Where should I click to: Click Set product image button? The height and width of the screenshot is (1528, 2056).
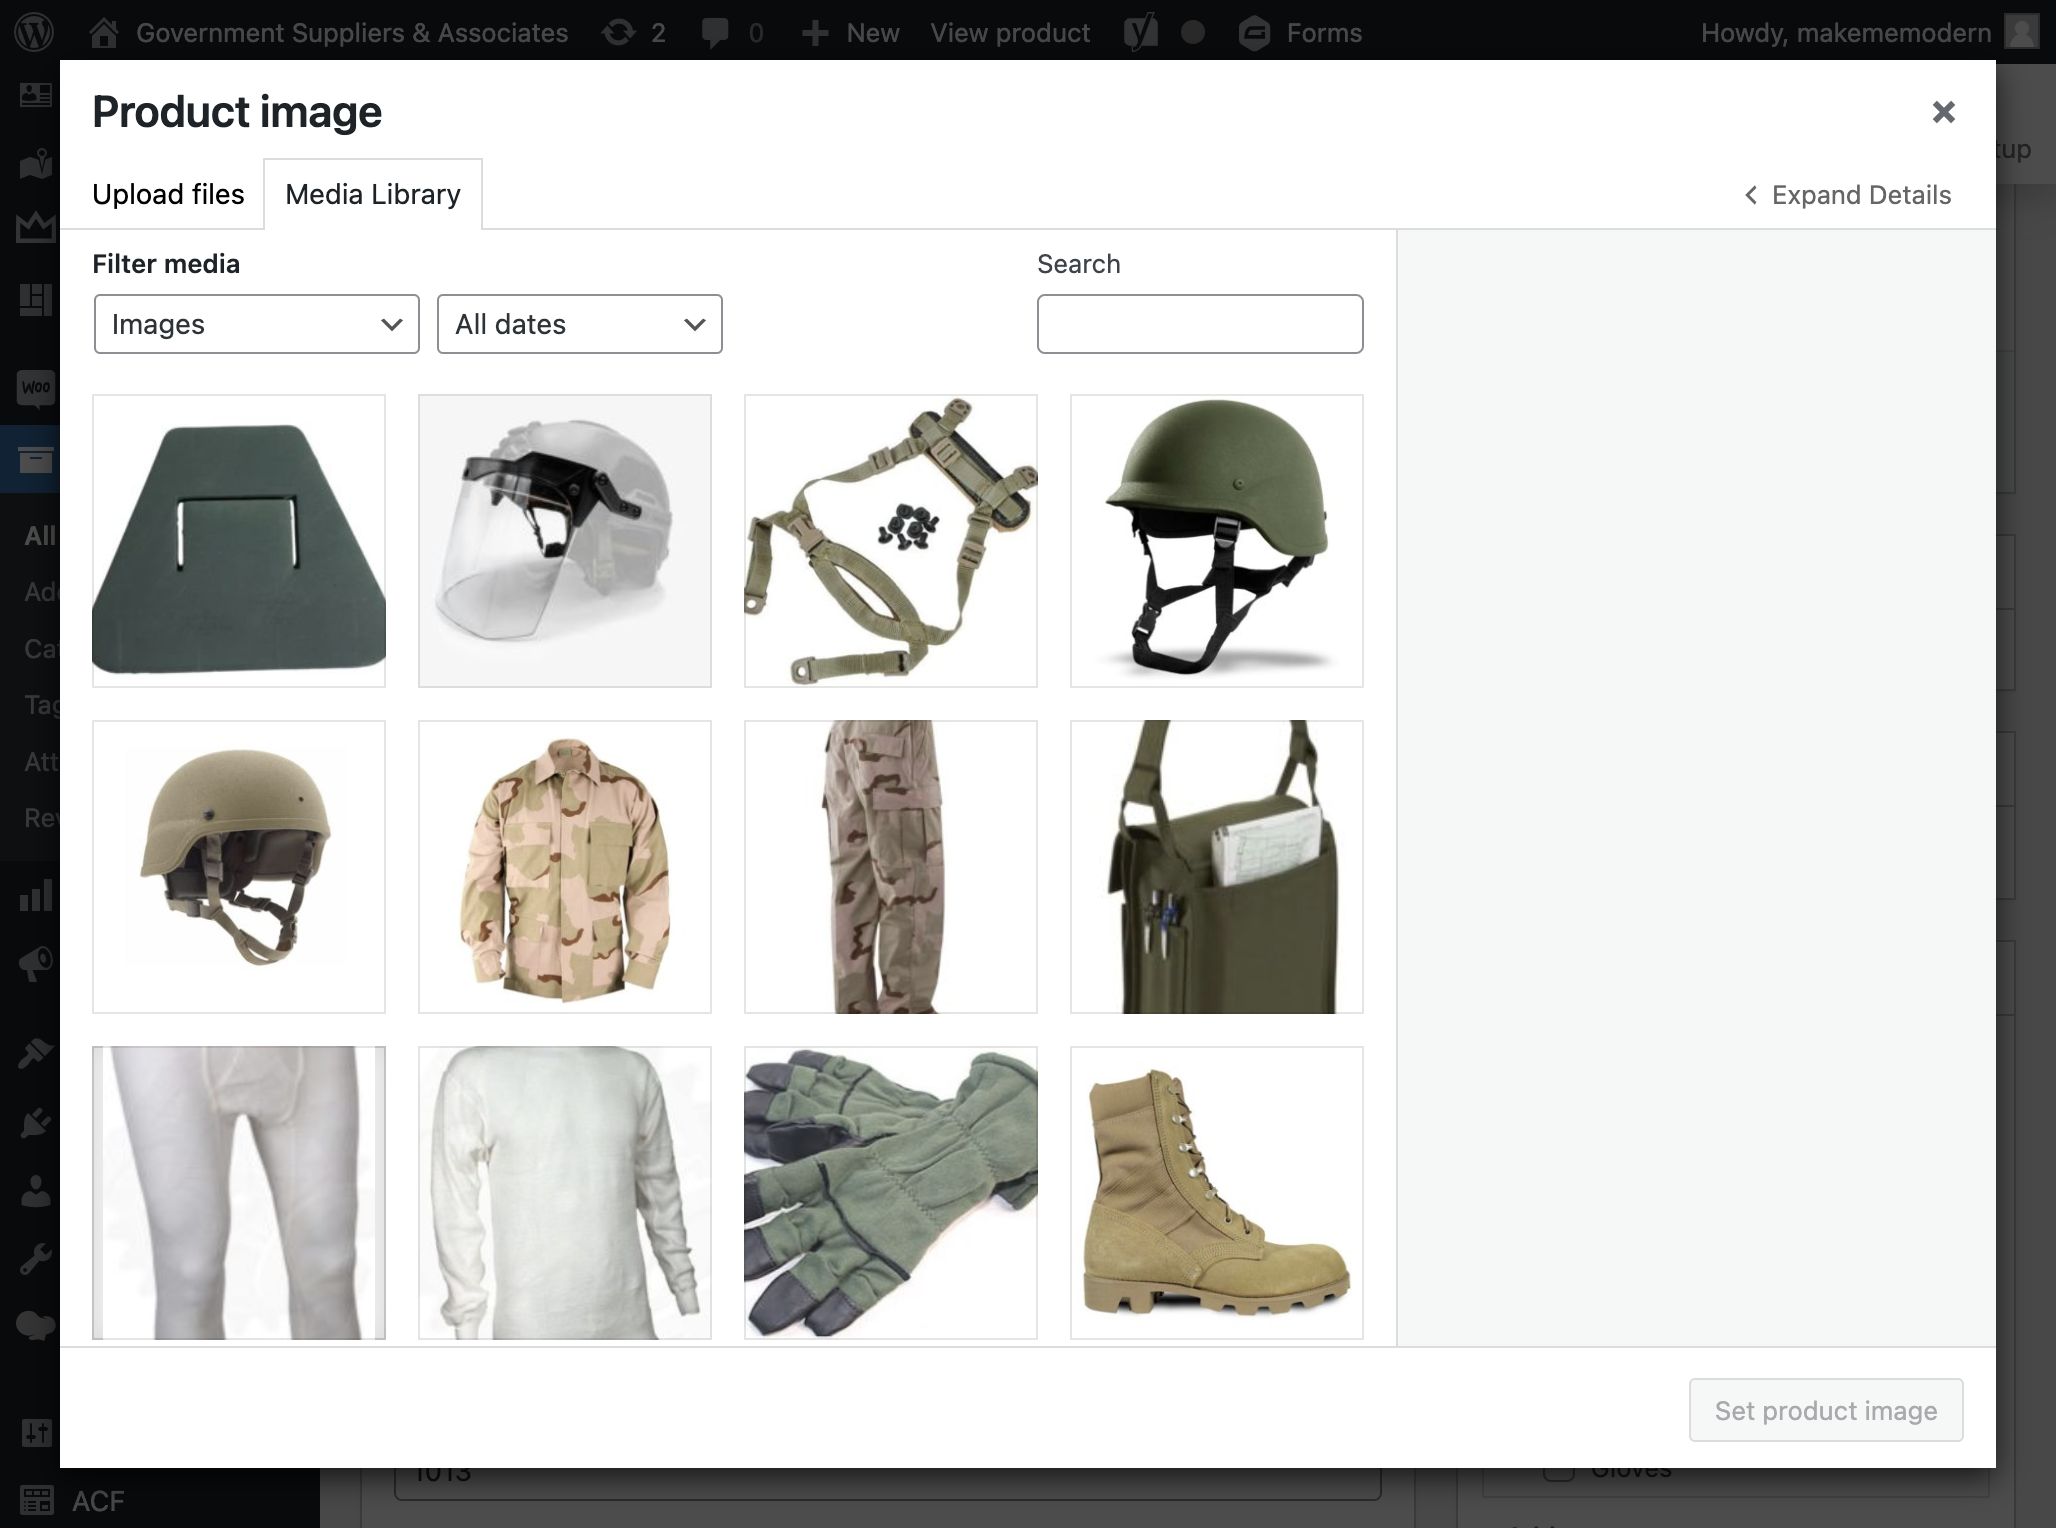[x=1826, y=1410]
